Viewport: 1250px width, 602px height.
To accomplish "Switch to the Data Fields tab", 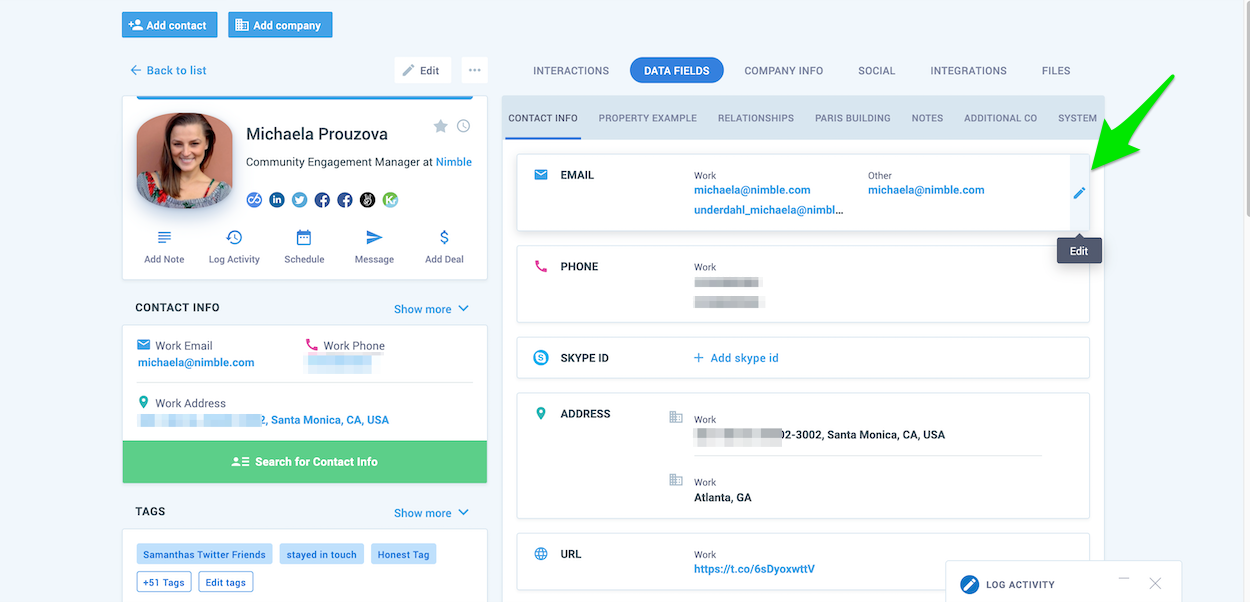I will coord(676,70).
